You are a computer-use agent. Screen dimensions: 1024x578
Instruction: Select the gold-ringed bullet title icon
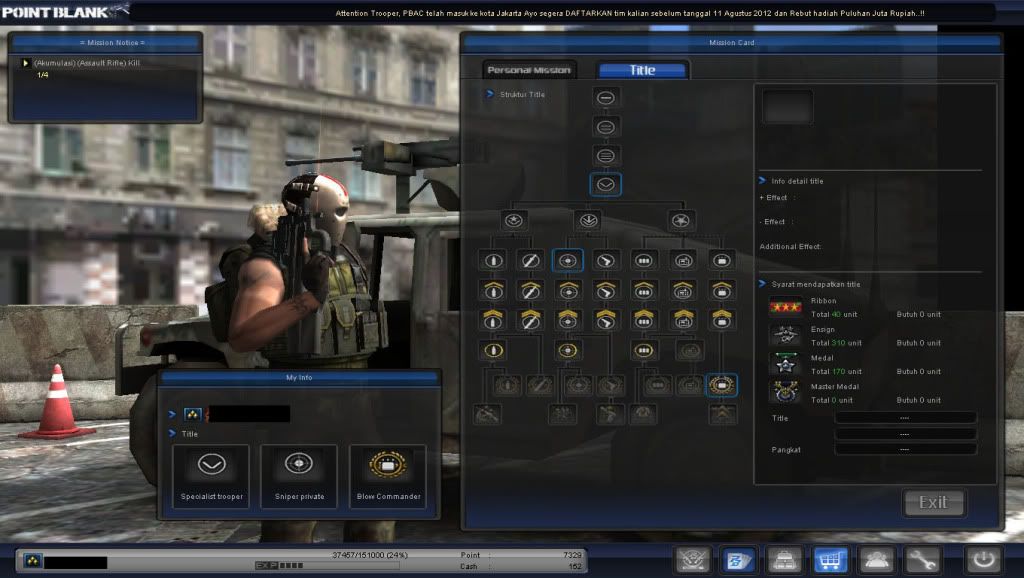[493, 351]
